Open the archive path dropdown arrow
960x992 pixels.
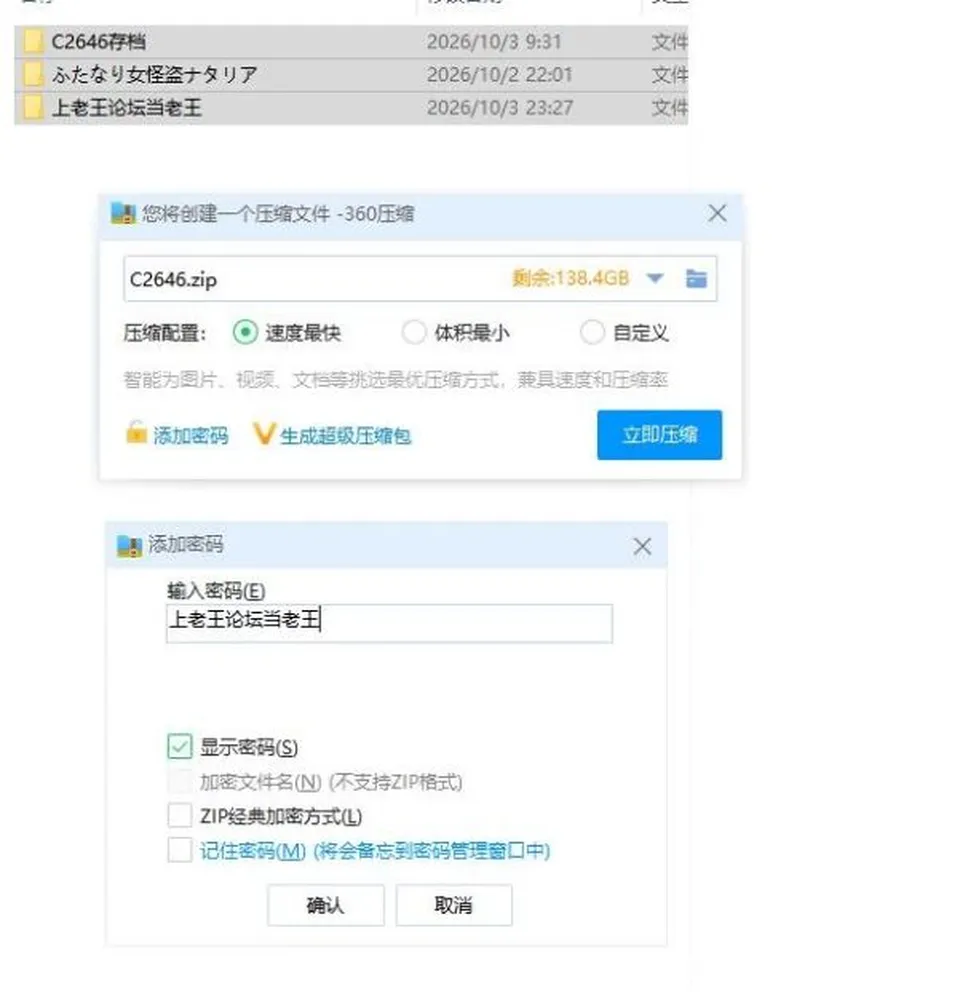point(655,278)
